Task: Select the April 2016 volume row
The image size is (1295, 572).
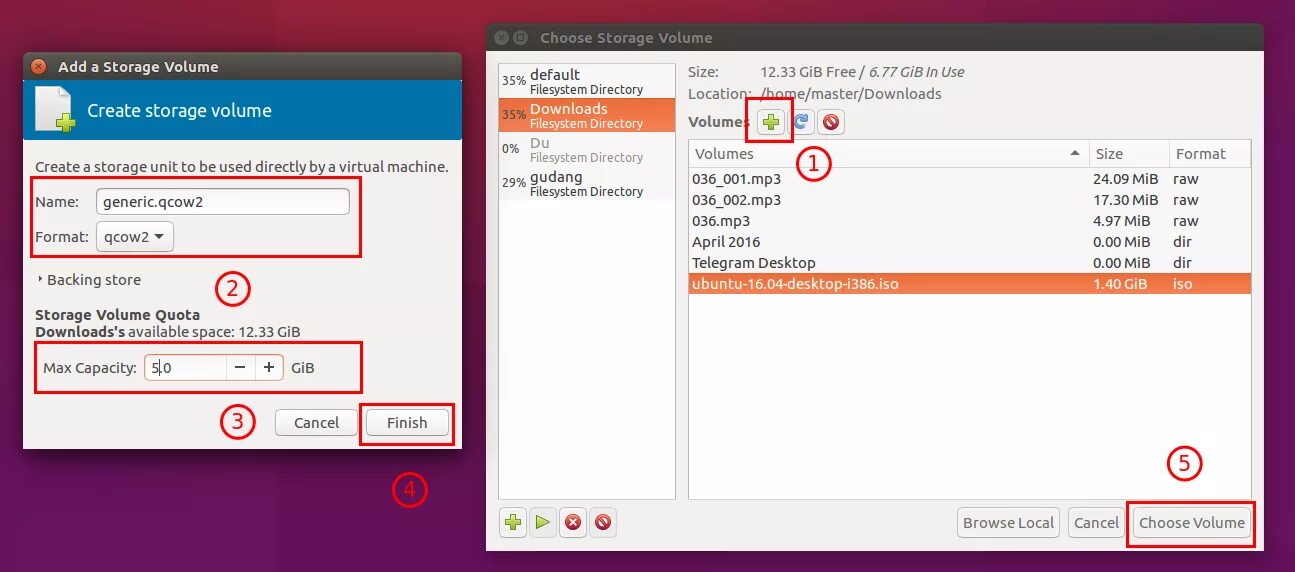Action: tap(969, 242)
